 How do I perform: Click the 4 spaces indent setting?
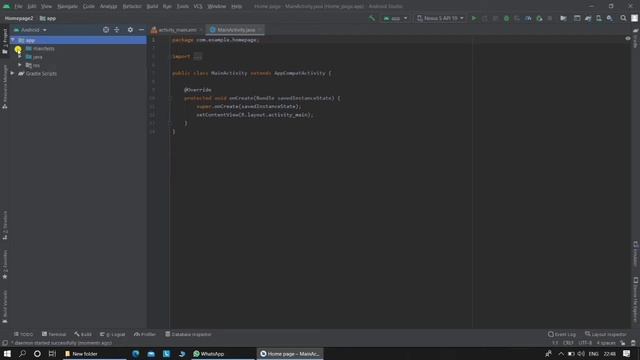(x=606, y=343)
